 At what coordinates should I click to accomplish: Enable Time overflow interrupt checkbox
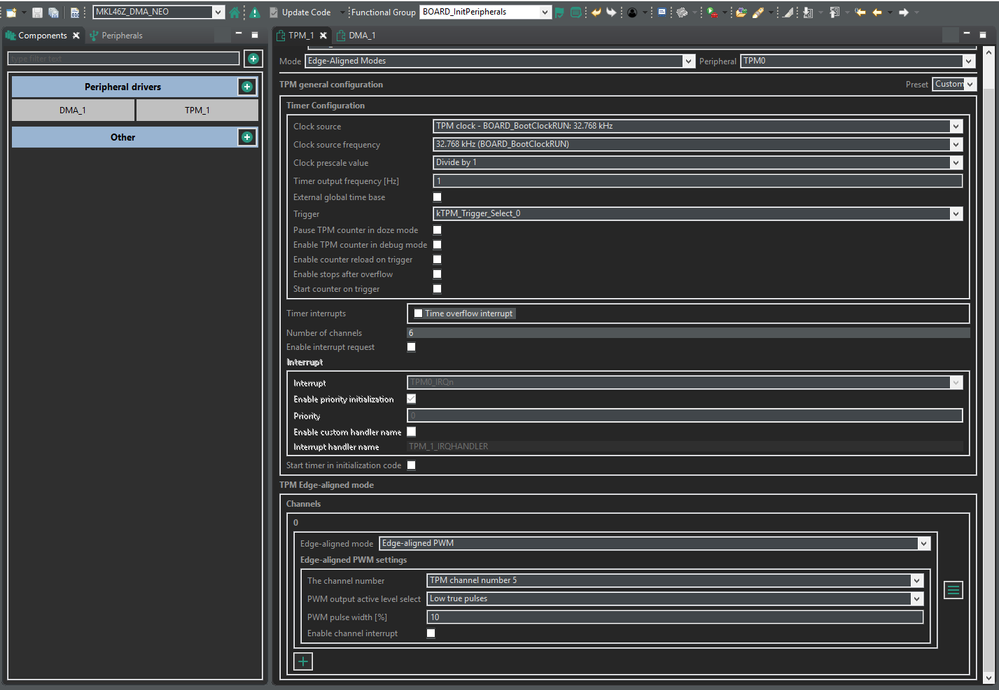click(x=418, y=313)
